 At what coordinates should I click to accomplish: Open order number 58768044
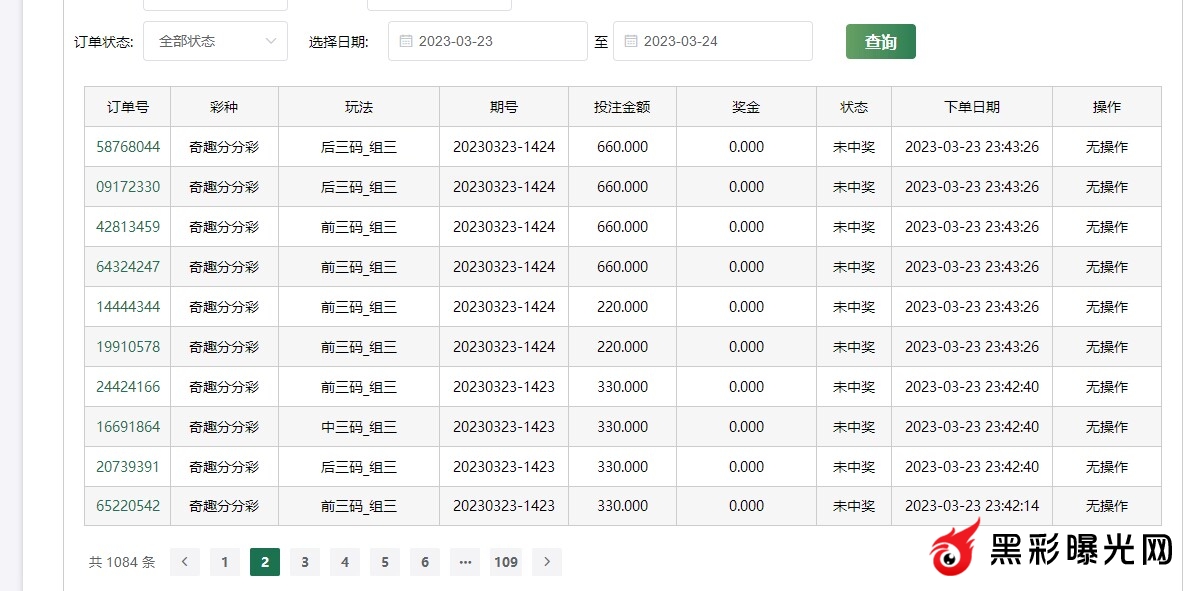pos(128,147)
